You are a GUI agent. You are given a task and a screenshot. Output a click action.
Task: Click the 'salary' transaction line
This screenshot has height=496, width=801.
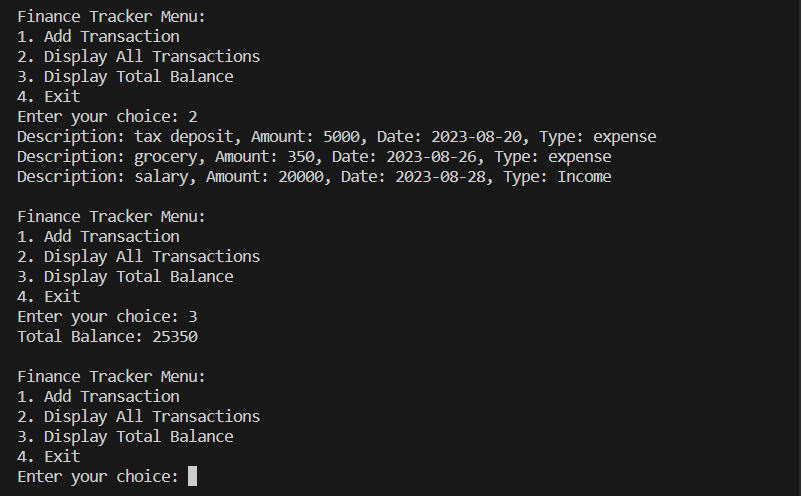[314, 176]
